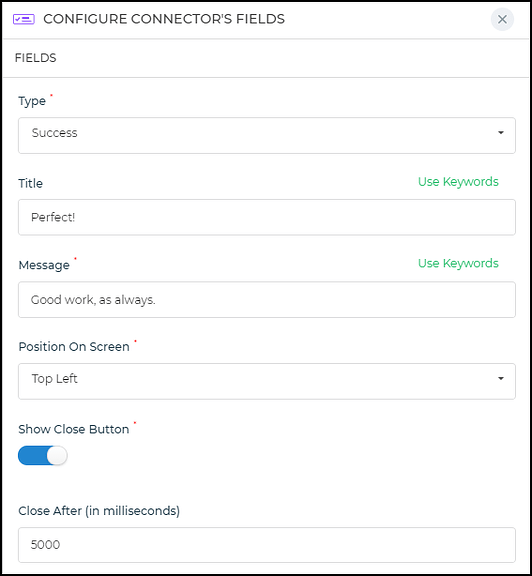Click the Top Left dropdown caret arrow
532x576 pixels.
500,378
